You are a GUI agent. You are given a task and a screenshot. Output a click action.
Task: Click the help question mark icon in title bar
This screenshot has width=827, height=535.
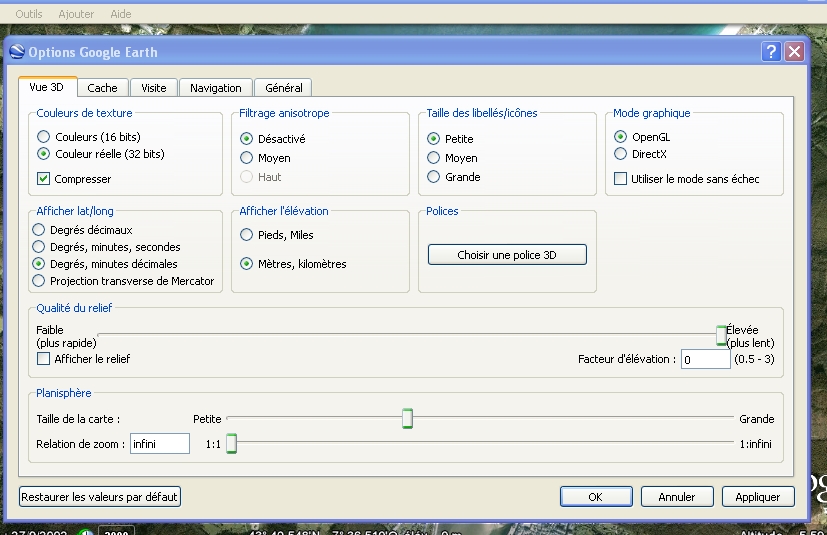[770, 52]
